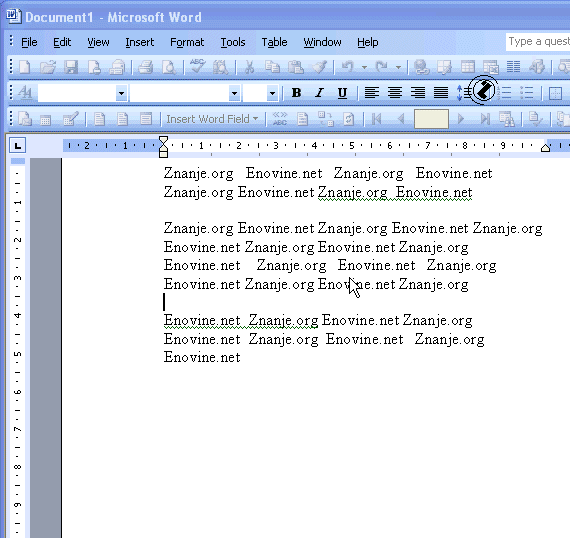The image size is (570, 538).
Task: Insert a Microsoft Excel worksheet
Action: [491, 67]
